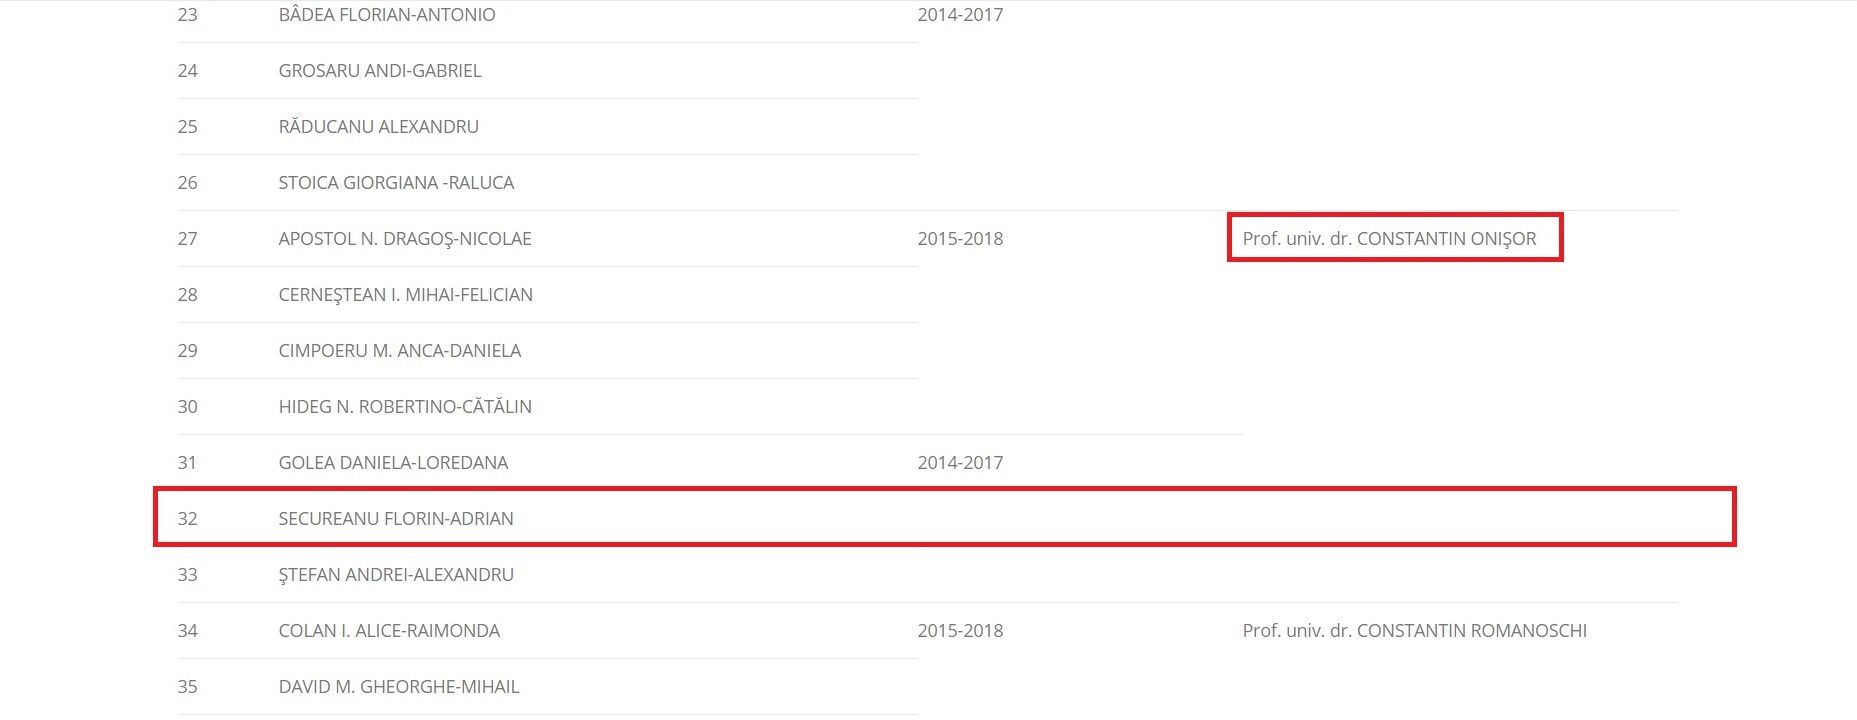
Task: Click GROSARU ANDI-GABRIEL in row 24
Action: coord(380,71)
